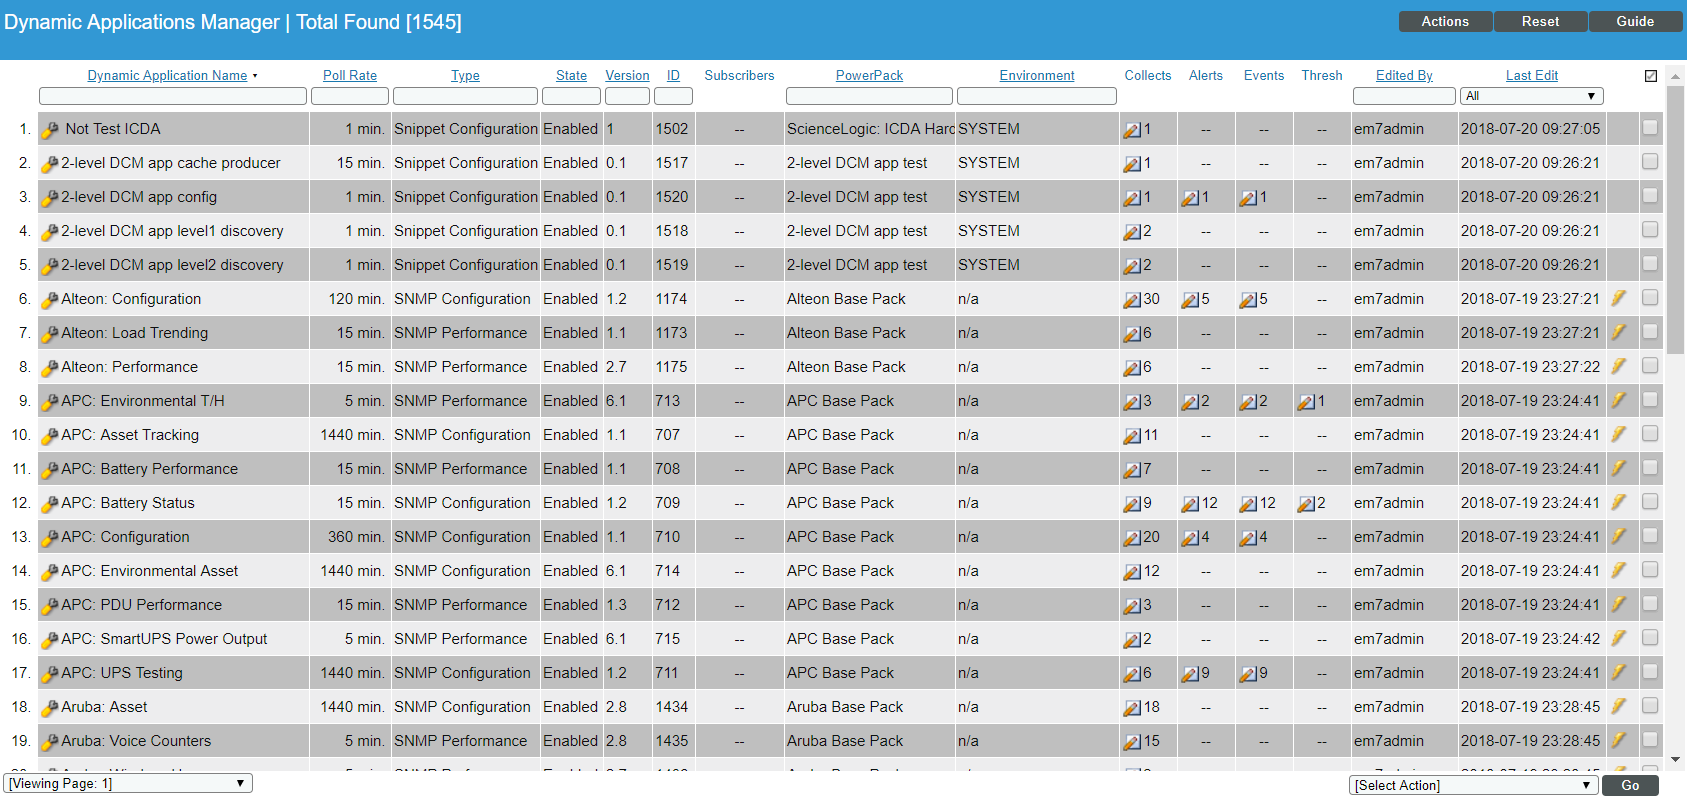Click the vertical scrollbar thumb

[x=1676, y=220]
